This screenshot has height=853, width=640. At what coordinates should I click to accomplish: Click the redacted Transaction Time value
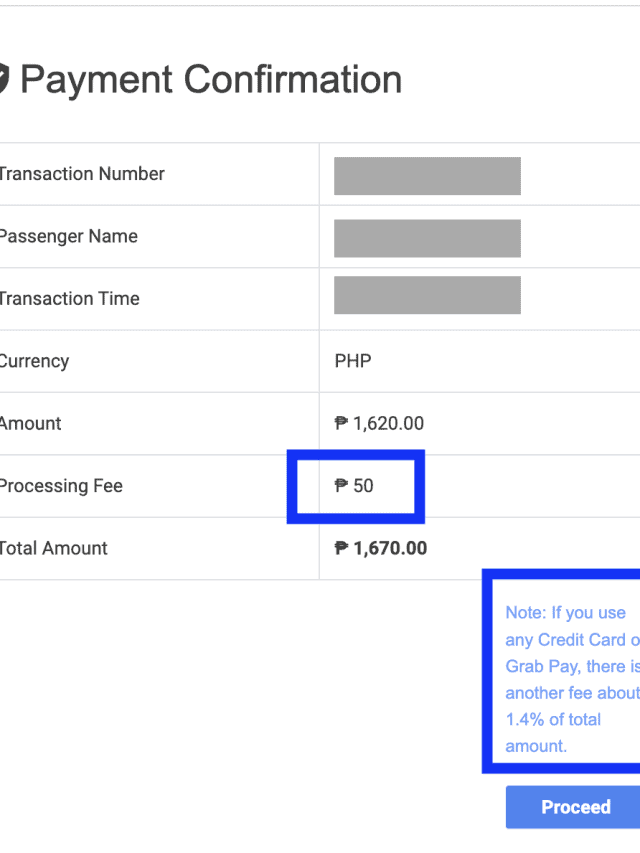427,296
